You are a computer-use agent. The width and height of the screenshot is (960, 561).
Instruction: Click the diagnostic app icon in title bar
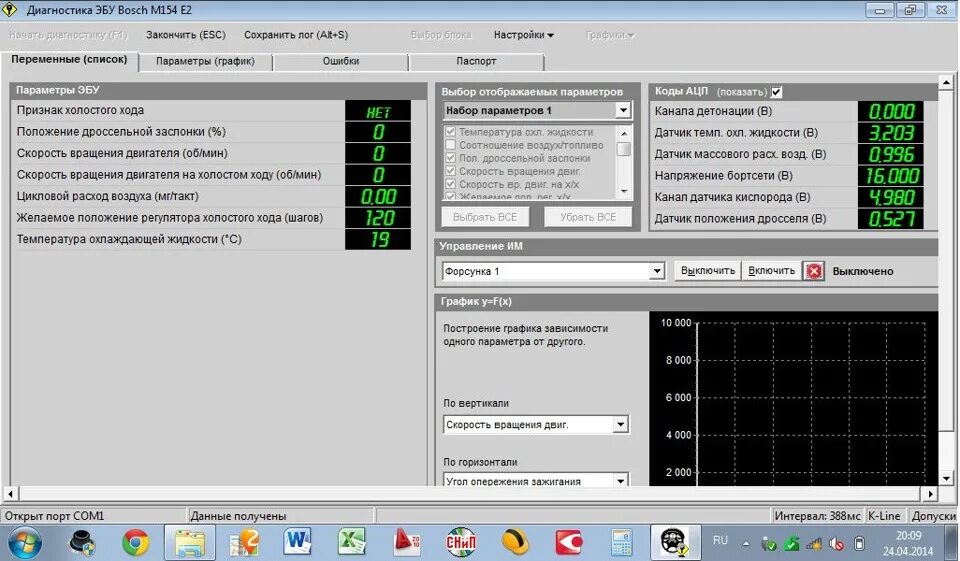(9, 9)
